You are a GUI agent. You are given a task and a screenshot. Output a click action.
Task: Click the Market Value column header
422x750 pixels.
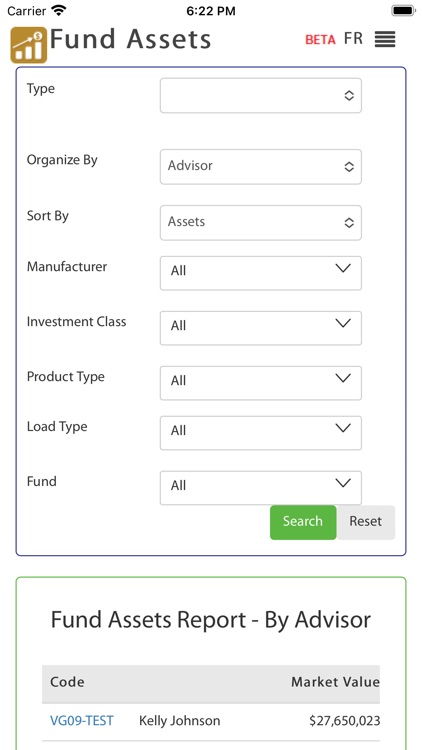[335, 682]
